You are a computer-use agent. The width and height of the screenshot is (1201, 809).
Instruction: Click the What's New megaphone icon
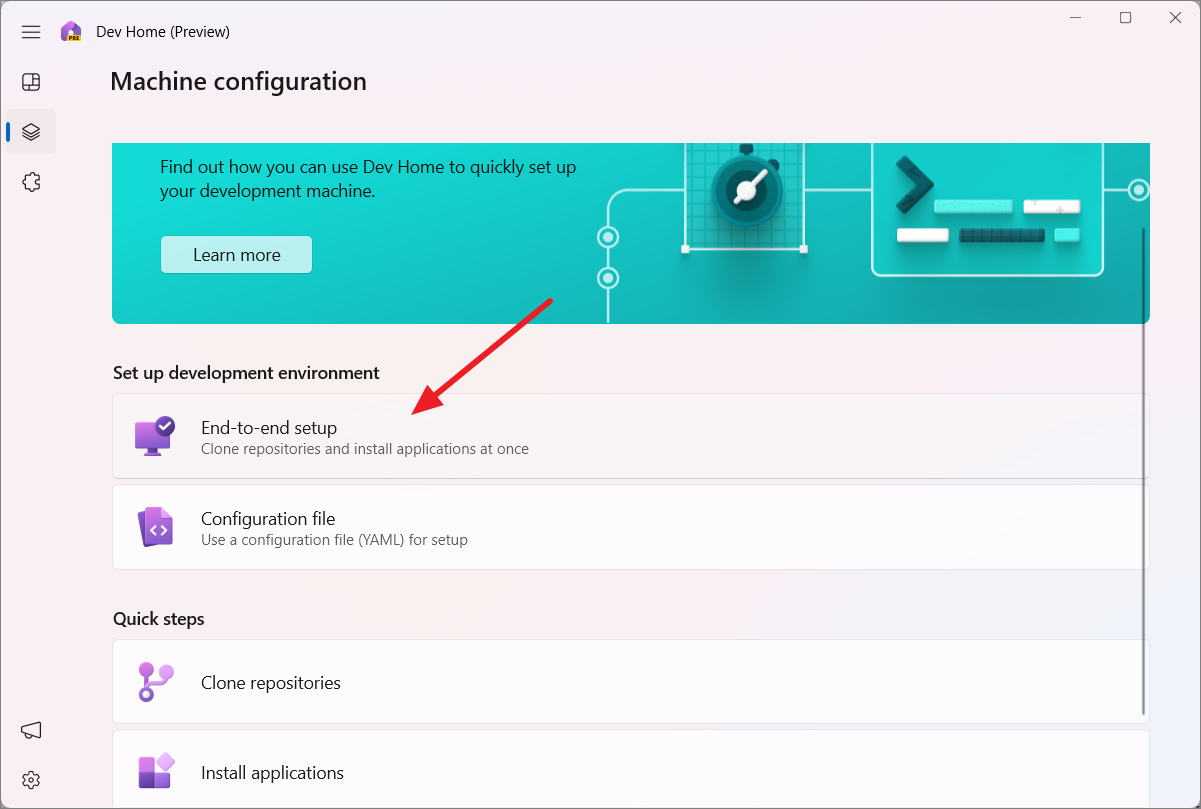pyautogui.click(x=30, y=730)
